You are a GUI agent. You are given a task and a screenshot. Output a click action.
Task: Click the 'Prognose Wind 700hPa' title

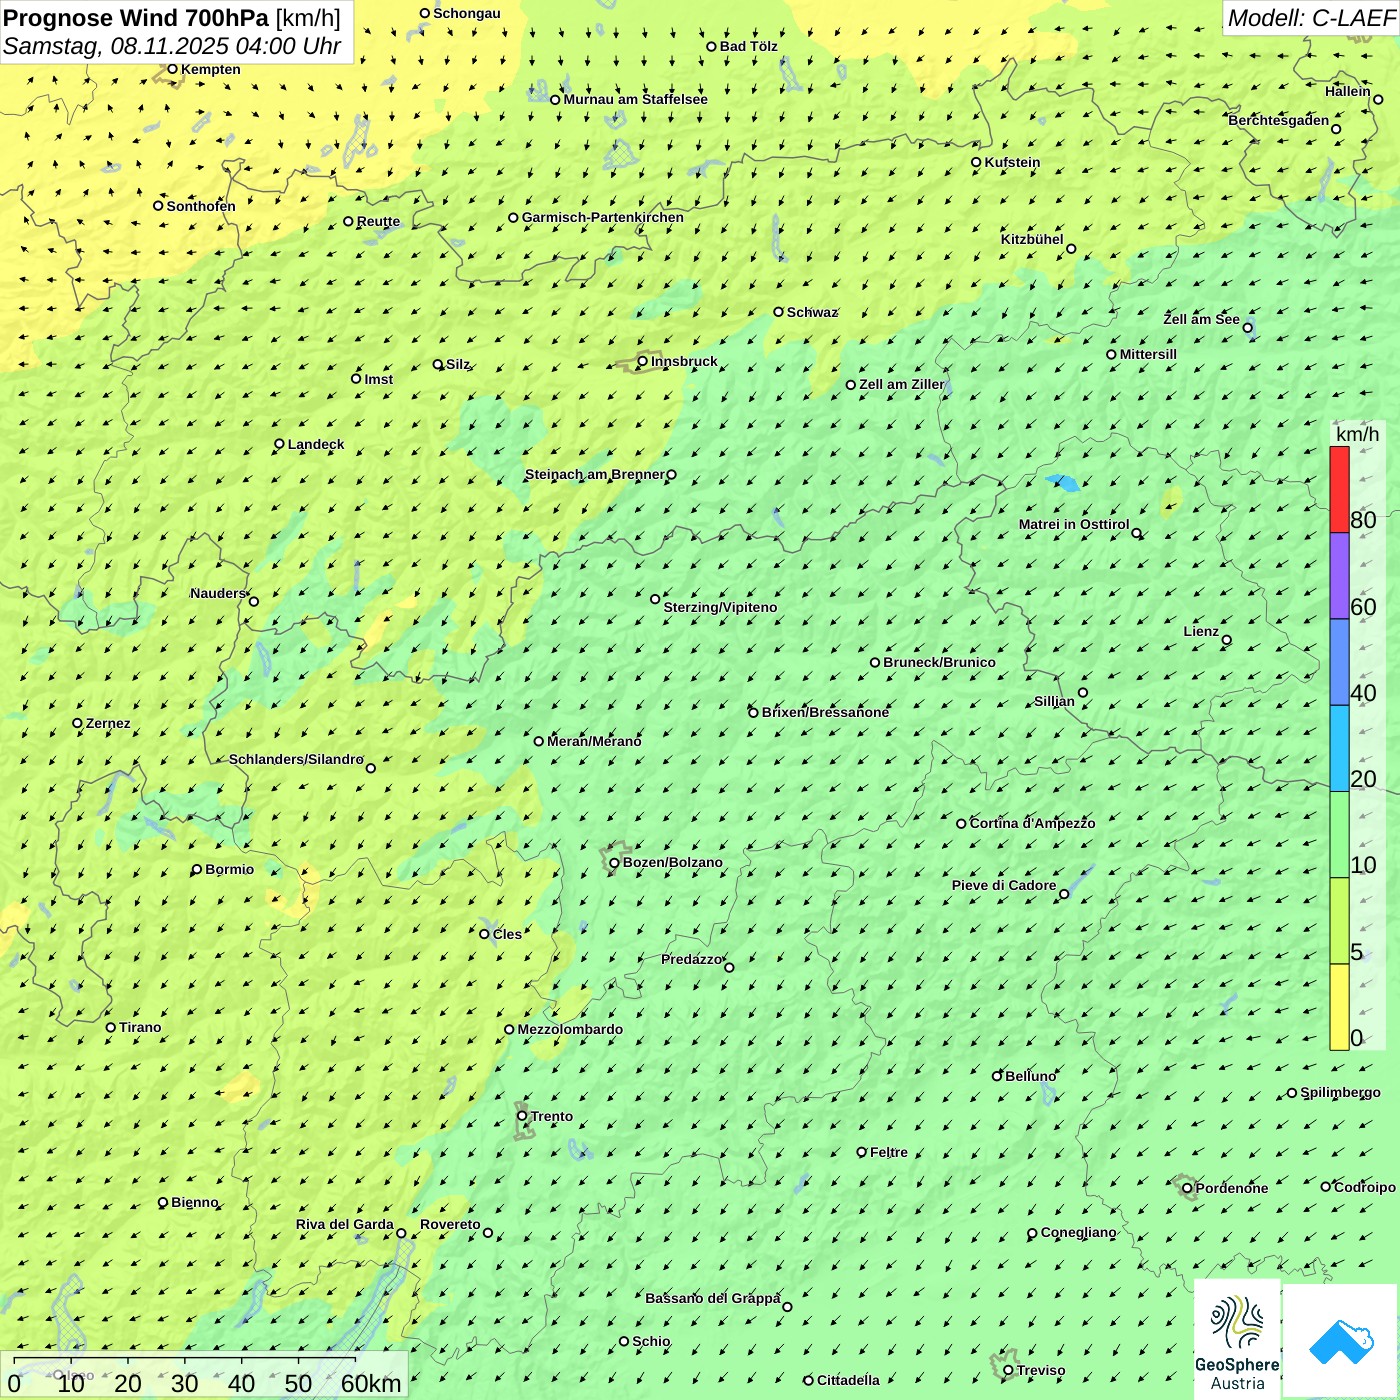coord(136,18)
